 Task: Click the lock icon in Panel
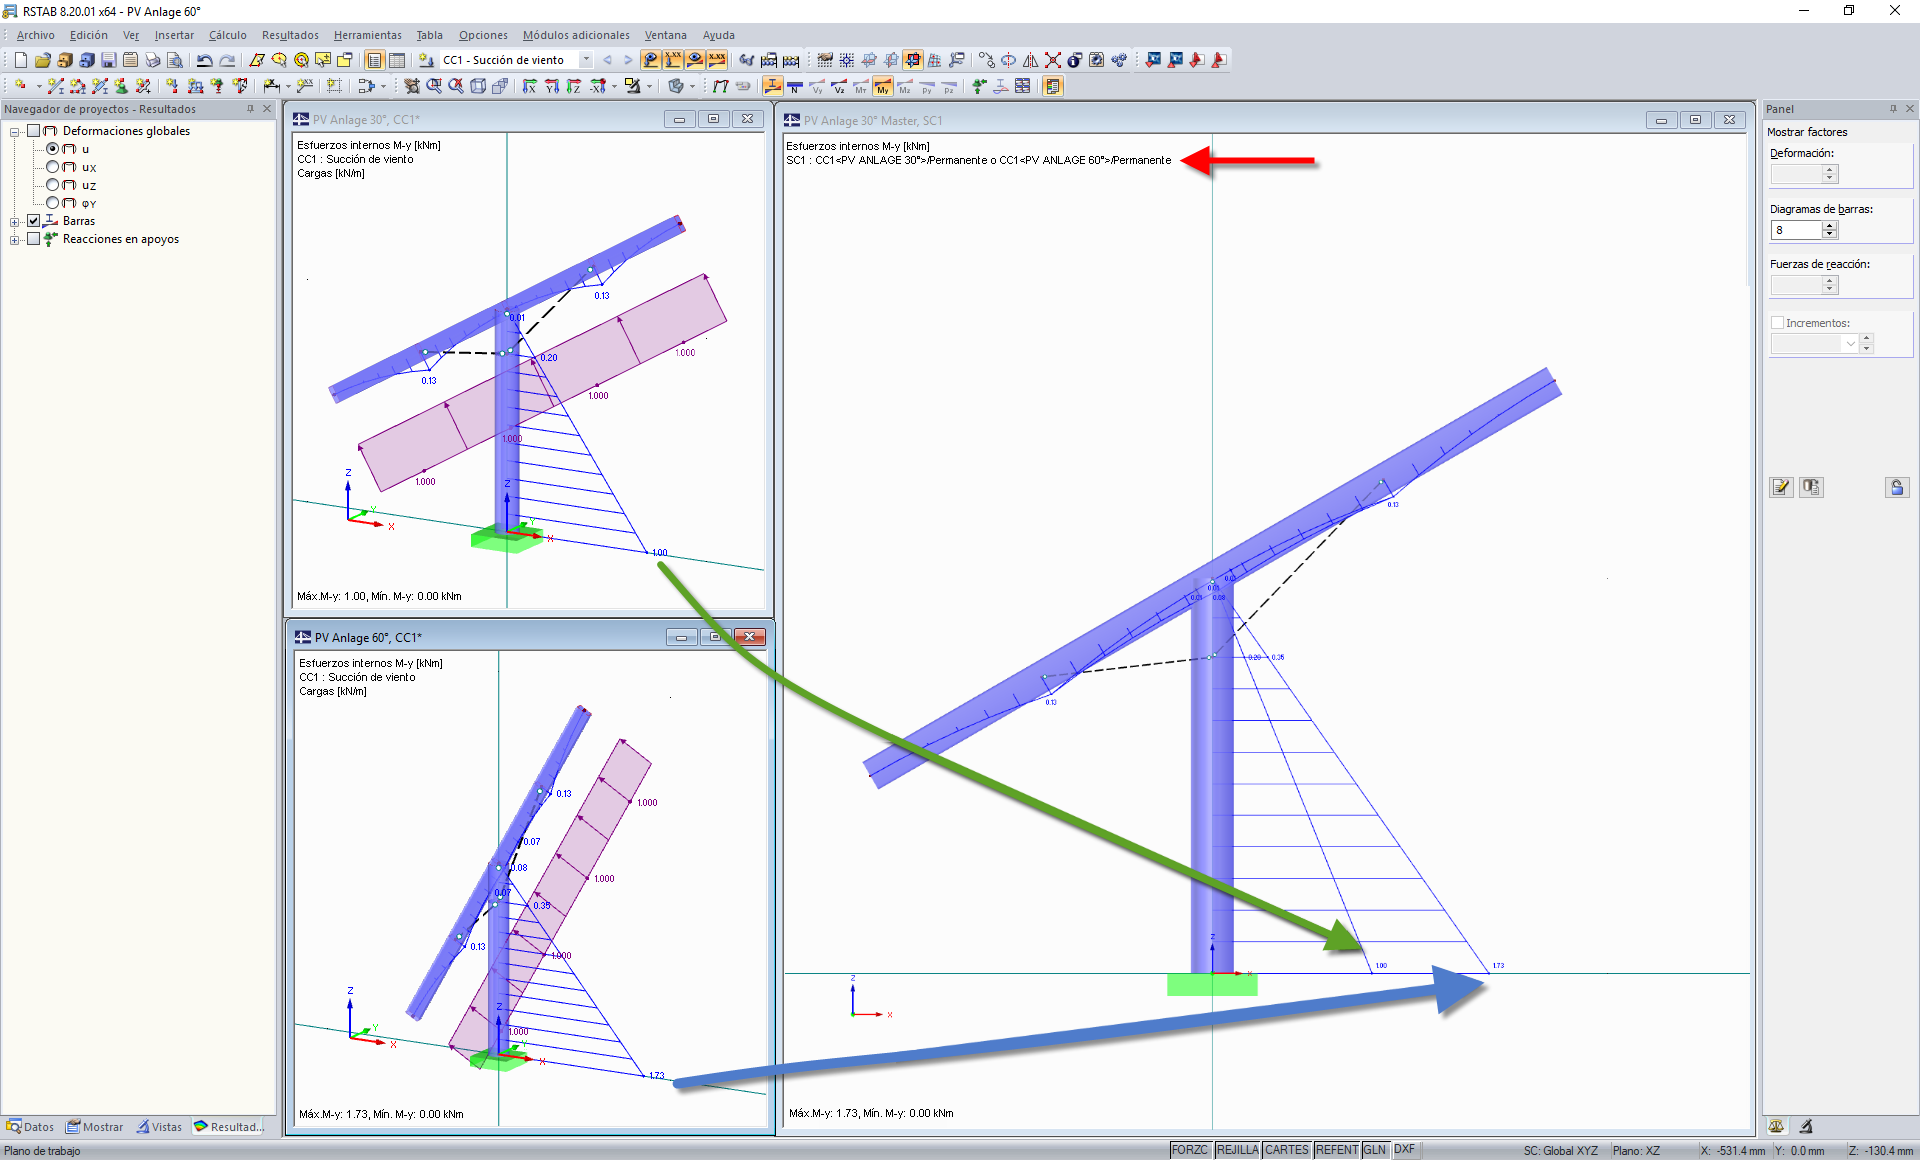click(1896, 487)
